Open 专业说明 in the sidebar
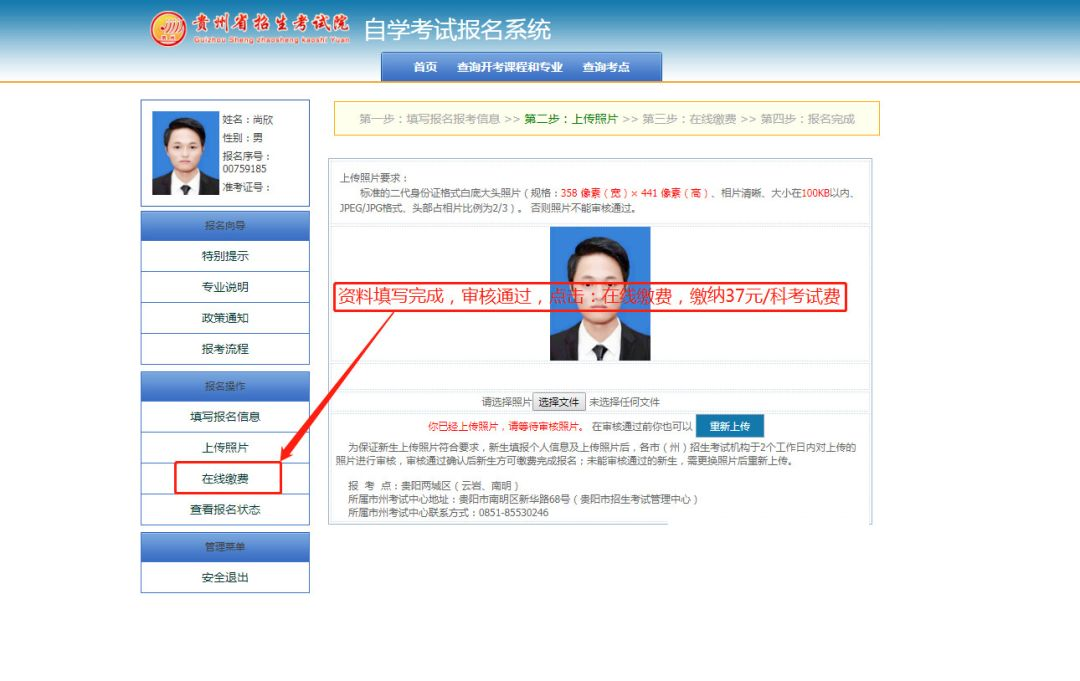The image size is (1080, 681). [x=224, y=286]
